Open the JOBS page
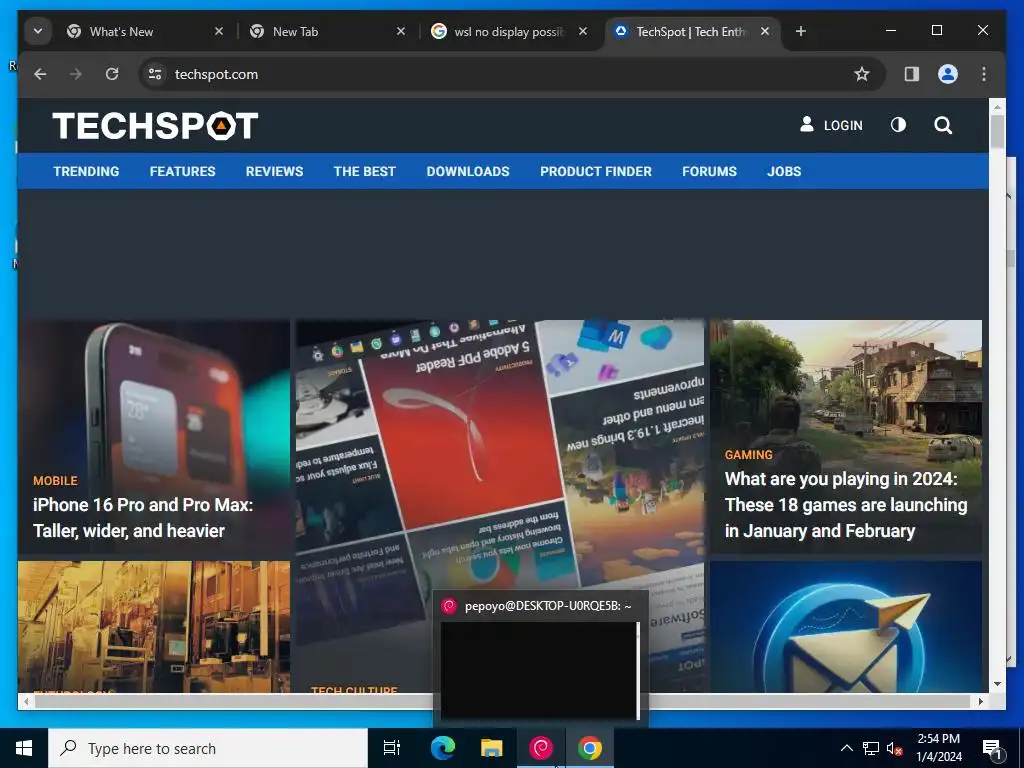The image size is (1024, 768). (784, 172)
